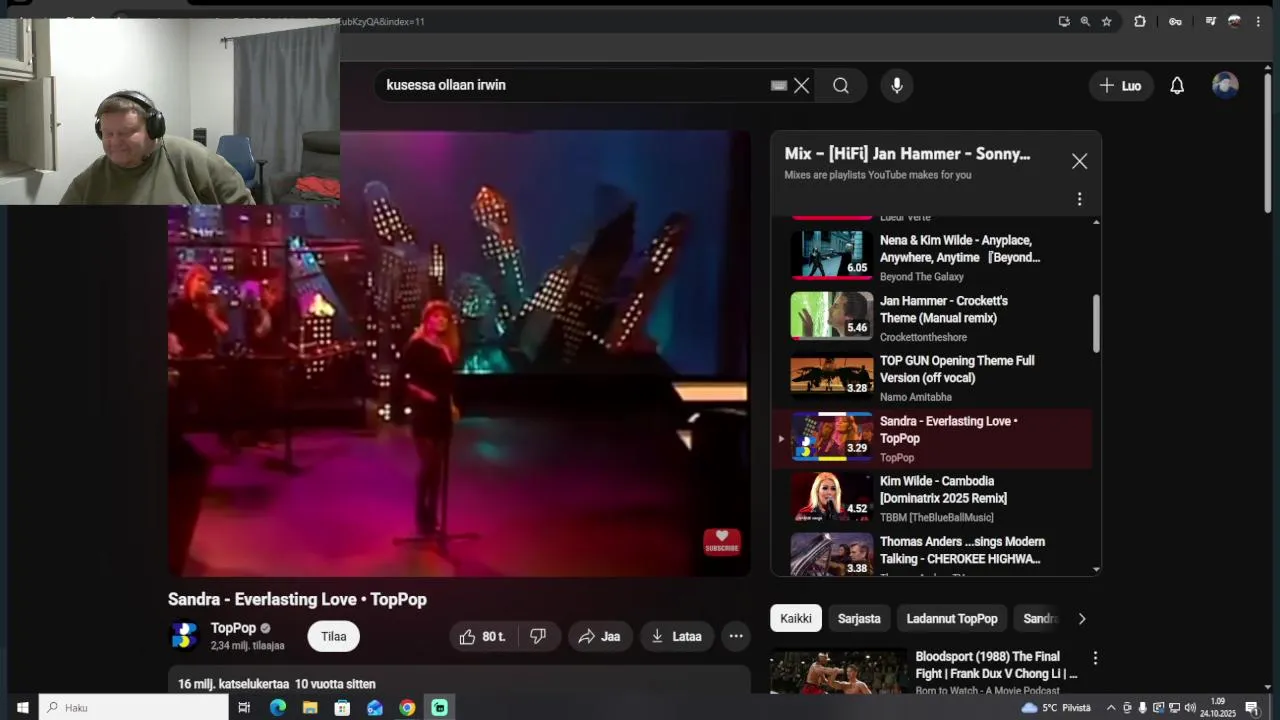Screen dimensions: 1280x720
Task: Clear the YouTube search text with X
Action: click(801, 86)
